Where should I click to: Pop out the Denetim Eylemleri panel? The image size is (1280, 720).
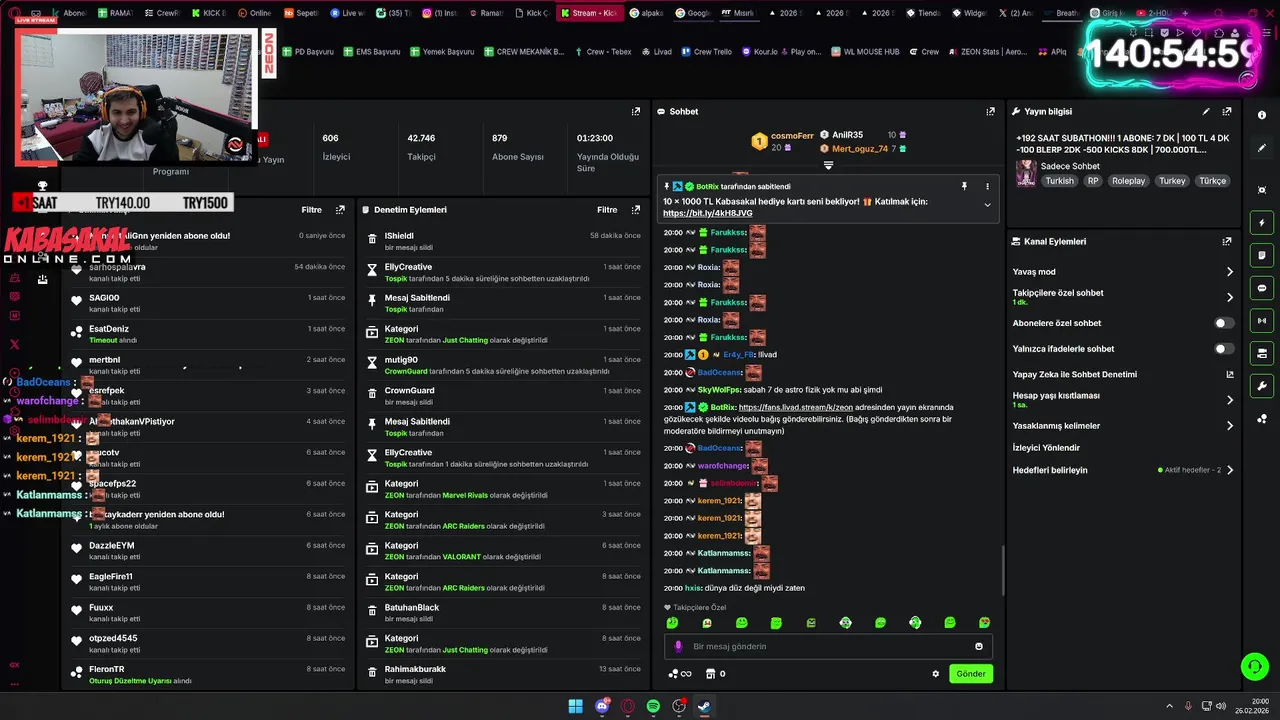636,210
